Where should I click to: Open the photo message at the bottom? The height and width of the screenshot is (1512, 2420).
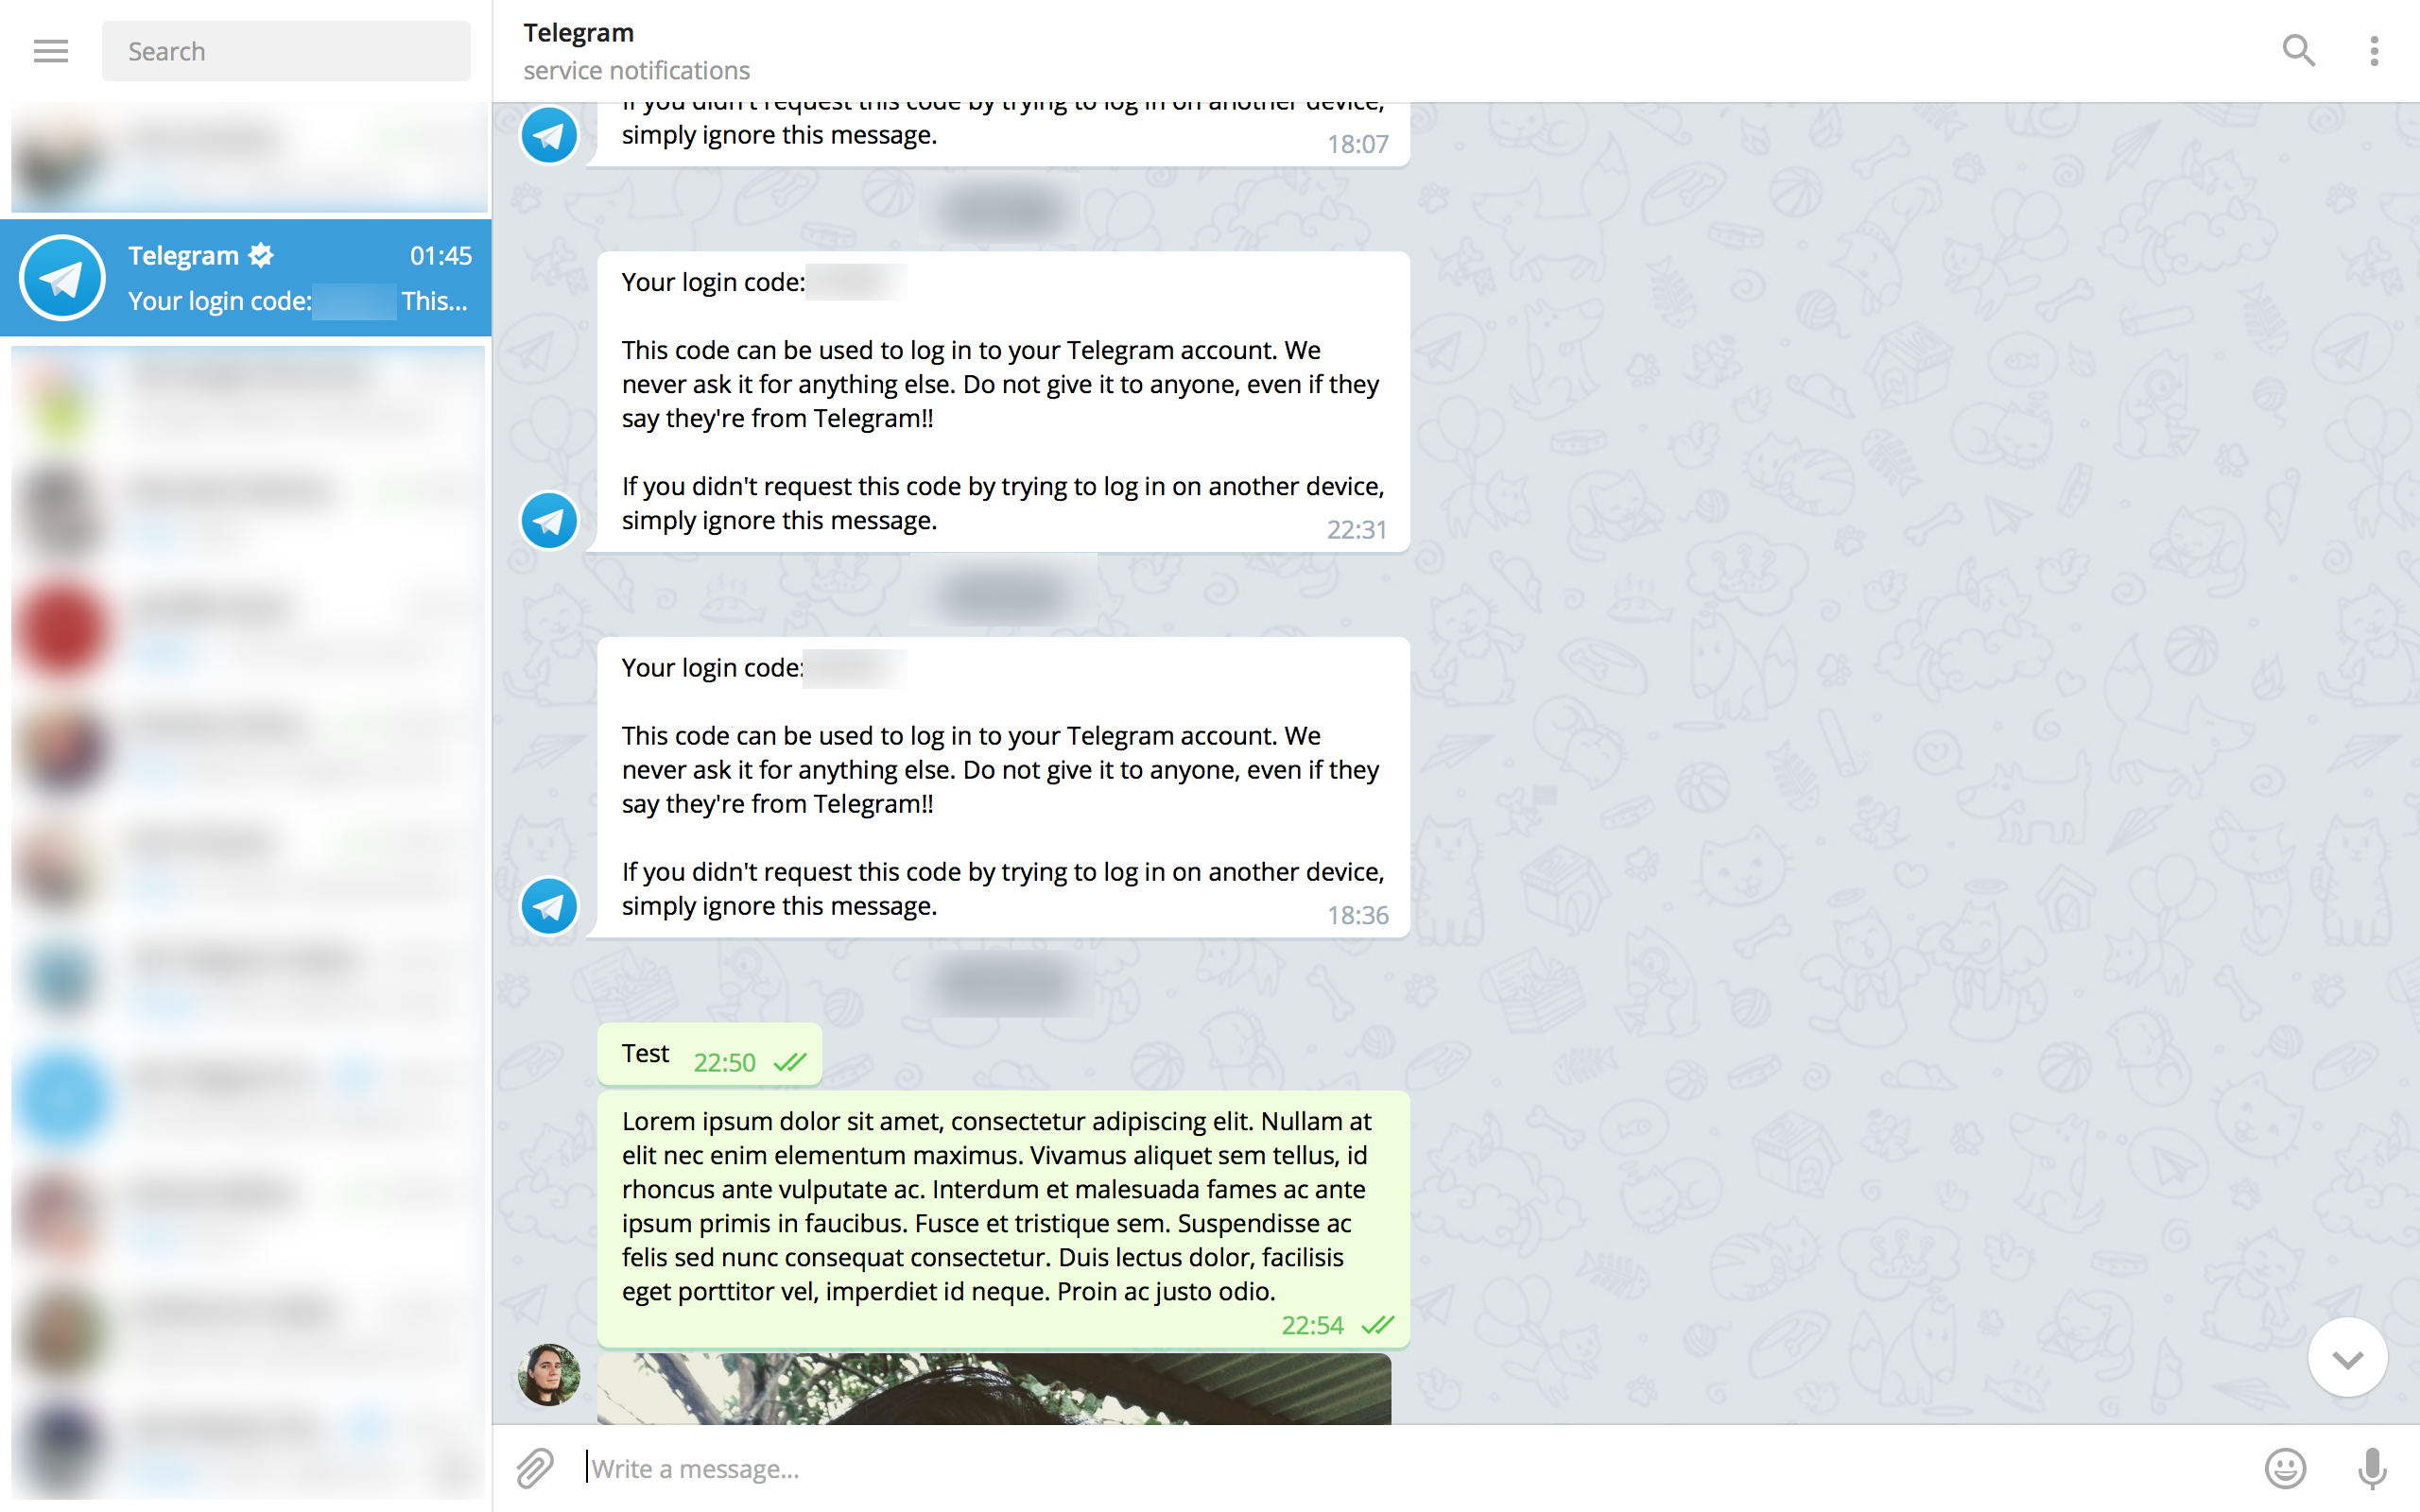tap(994, 1389)
